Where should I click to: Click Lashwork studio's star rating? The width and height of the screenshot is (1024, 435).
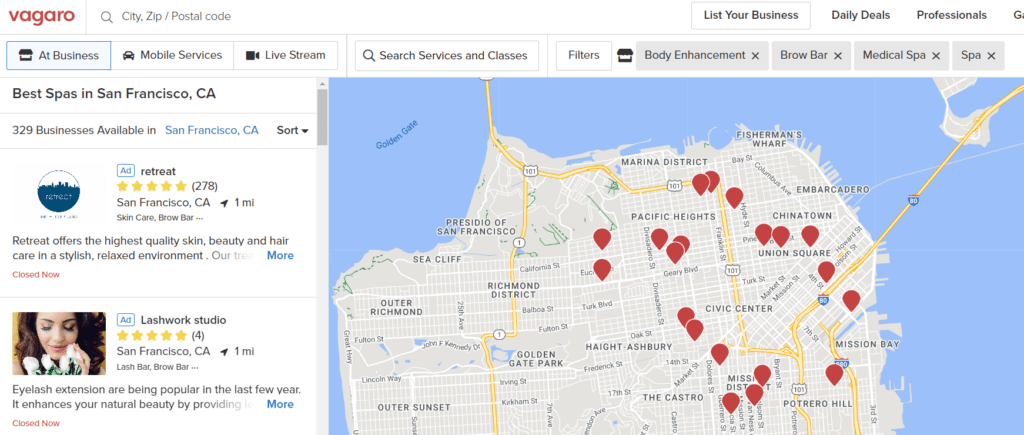point(152,336)
